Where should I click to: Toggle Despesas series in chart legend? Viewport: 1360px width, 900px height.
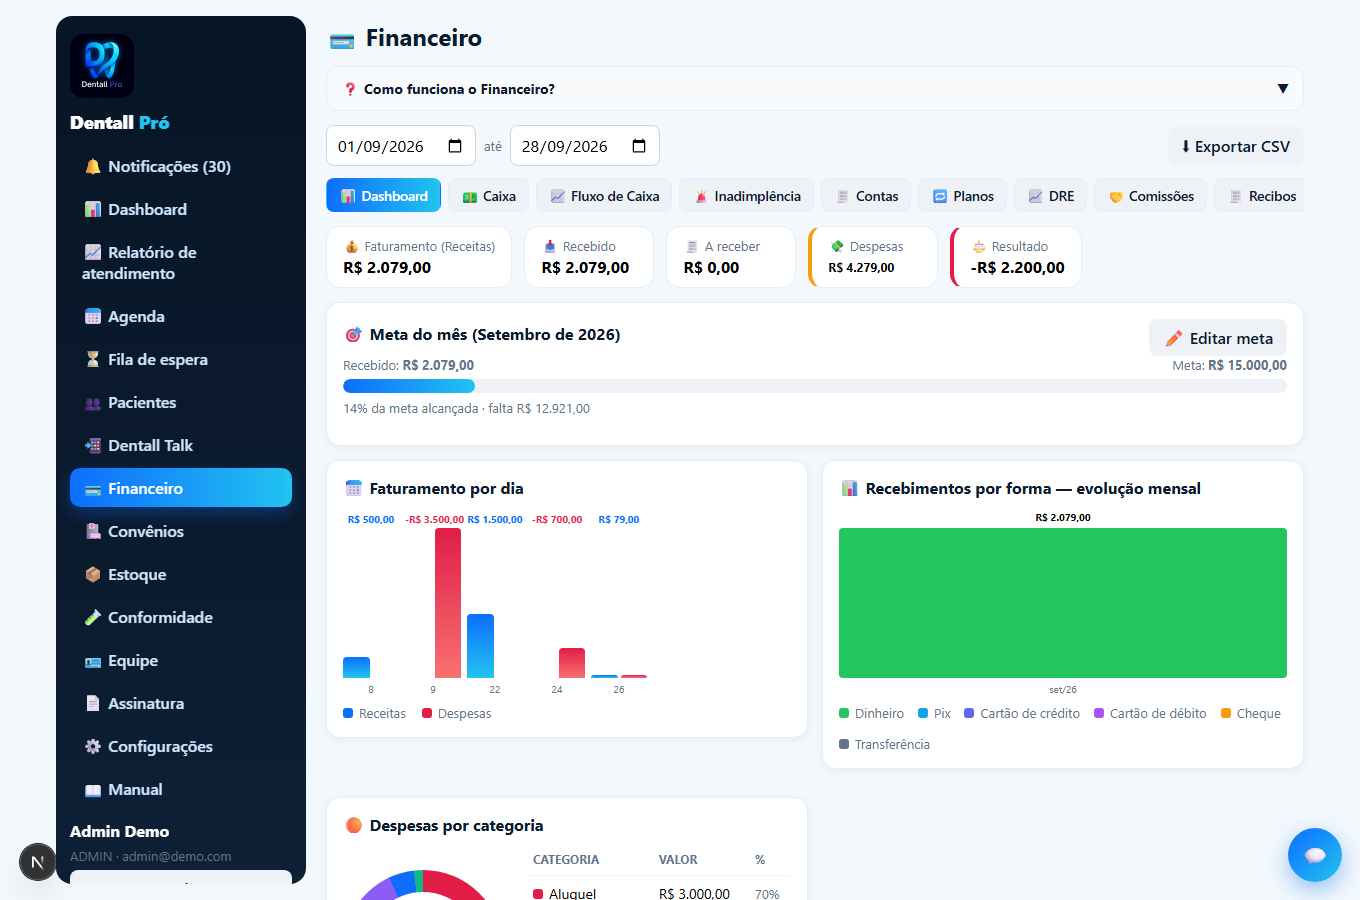[x=457, y=714]
